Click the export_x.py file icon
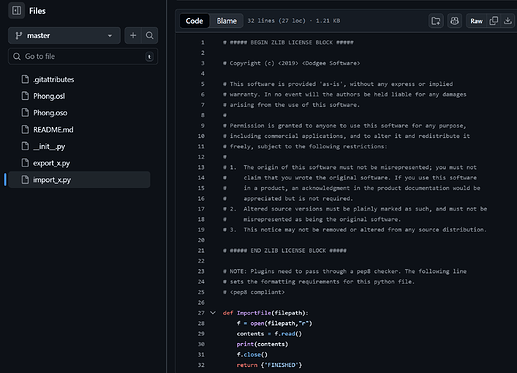 25,163
